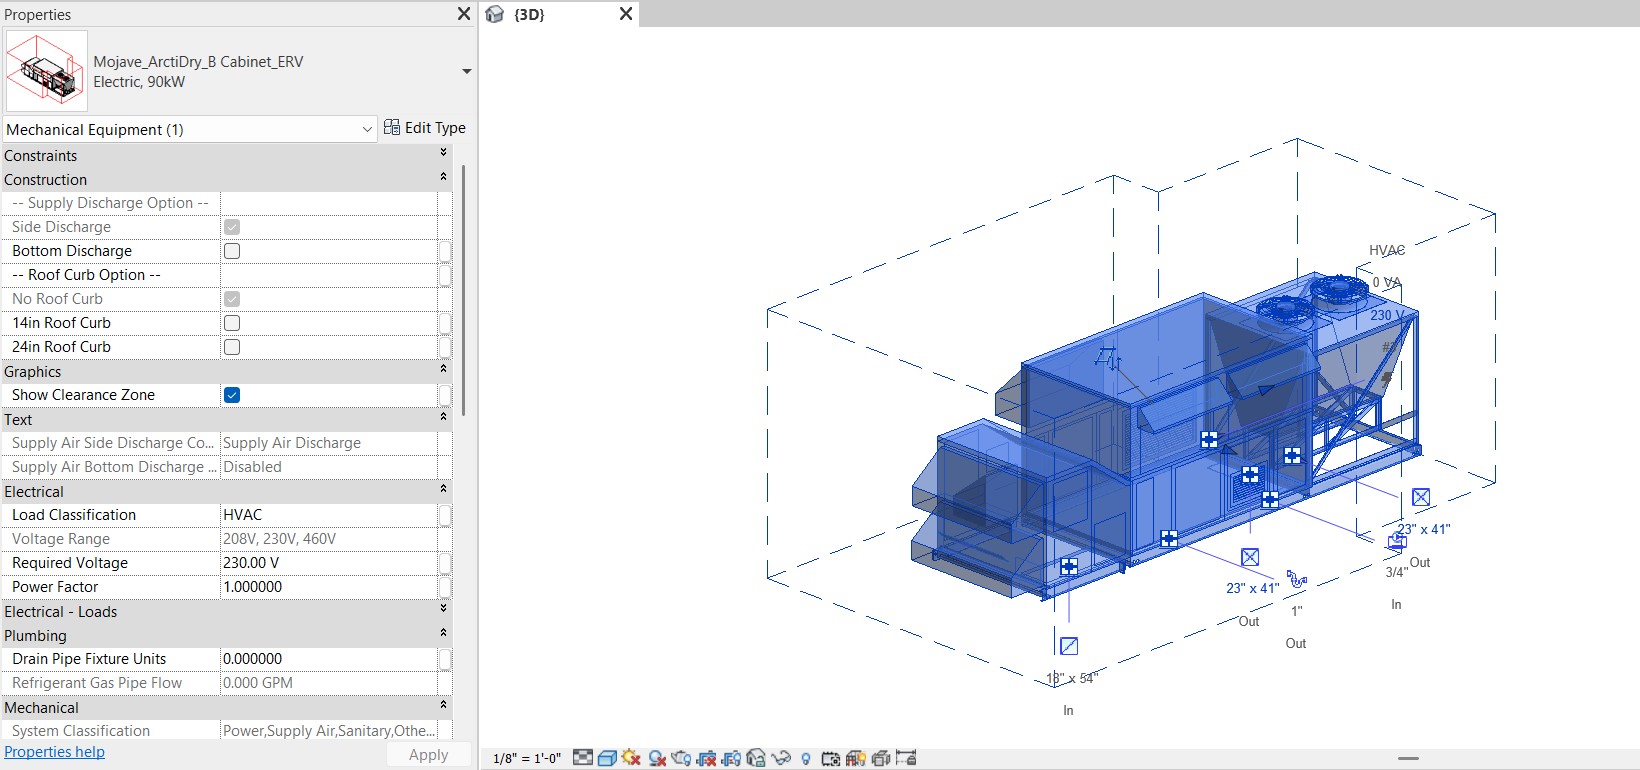Collapse the Electrical section
Viewport: 1640px width, 770px height.
[443, 488]
